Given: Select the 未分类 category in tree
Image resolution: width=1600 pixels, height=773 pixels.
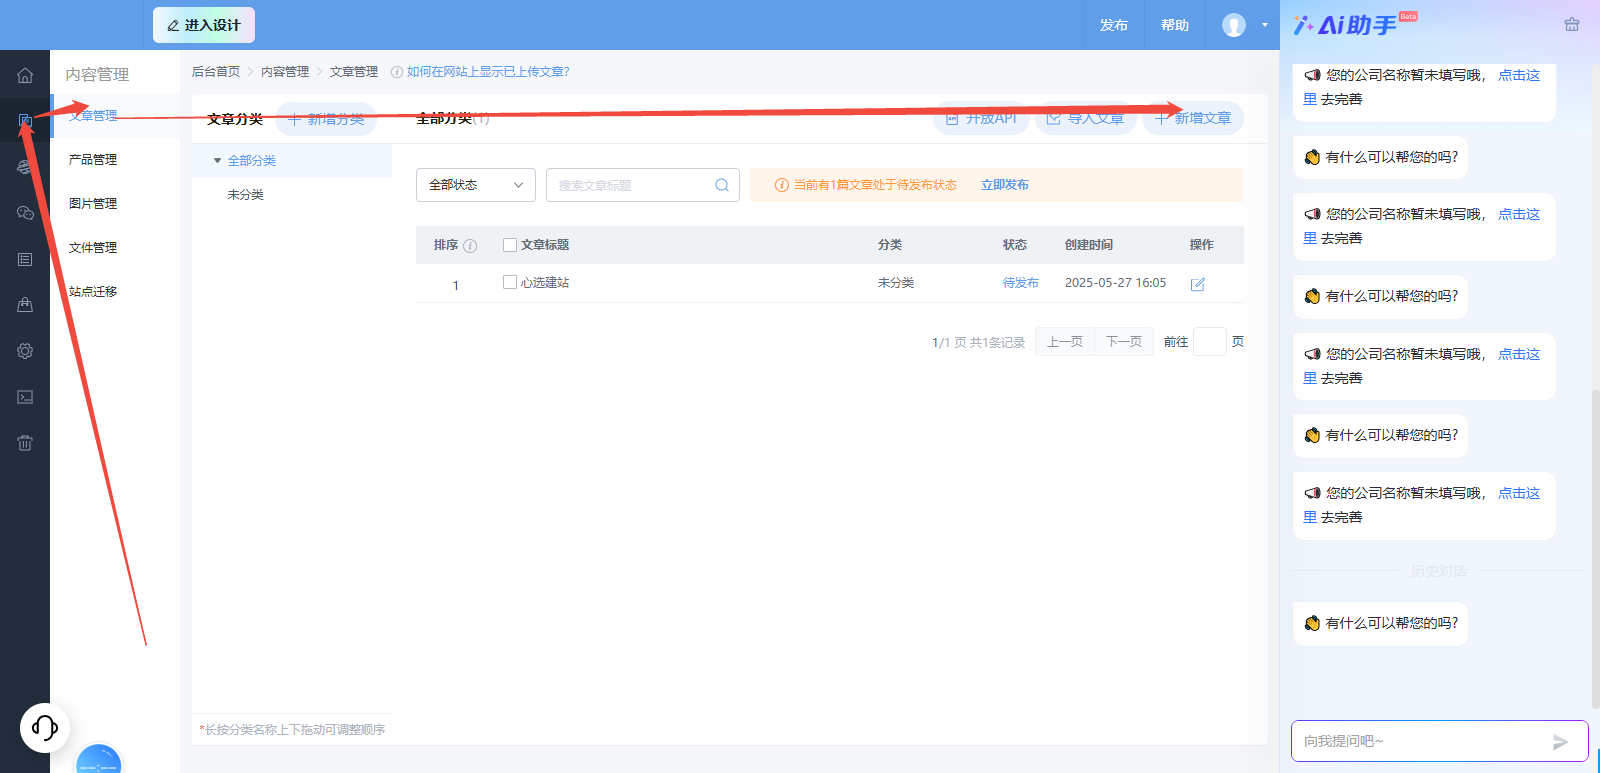Looking at the screenshot, I should [246, 195].
